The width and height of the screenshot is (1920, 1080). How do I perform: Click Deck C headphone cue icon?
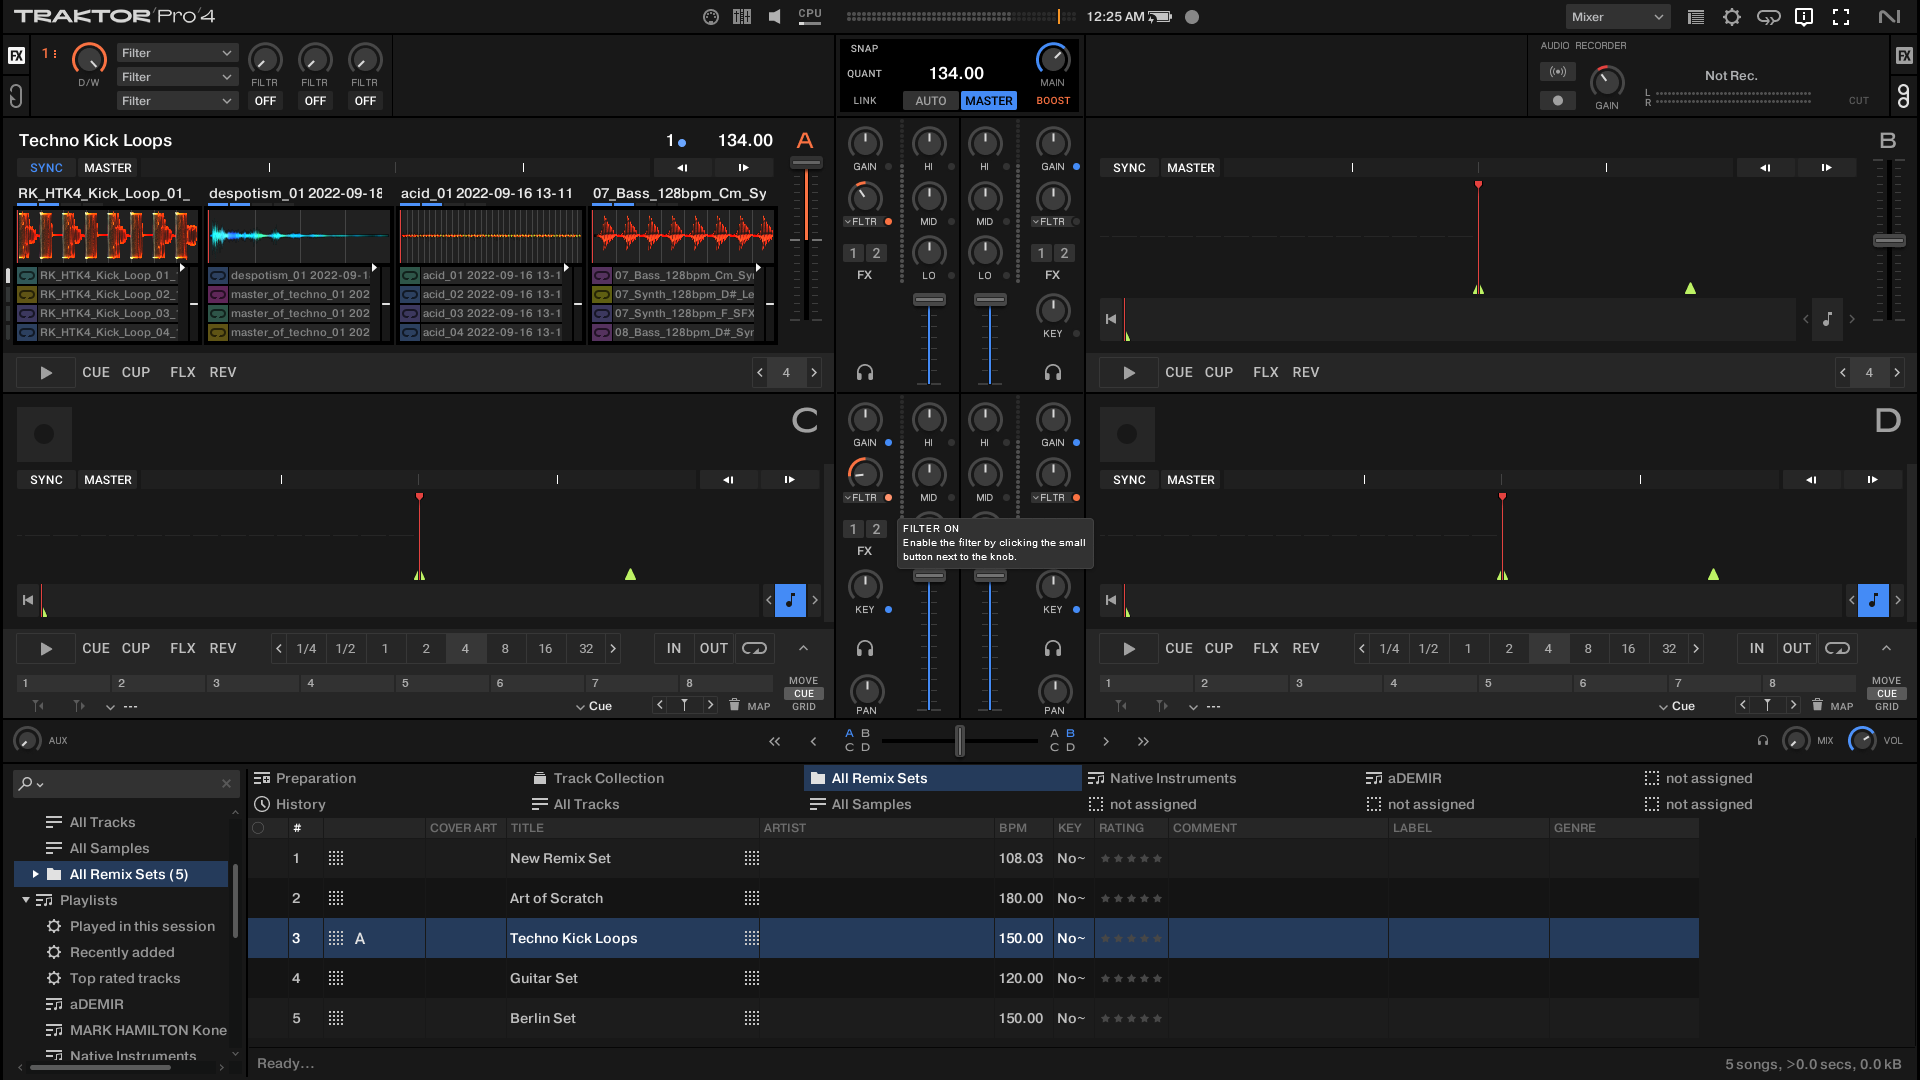[865, 649]
